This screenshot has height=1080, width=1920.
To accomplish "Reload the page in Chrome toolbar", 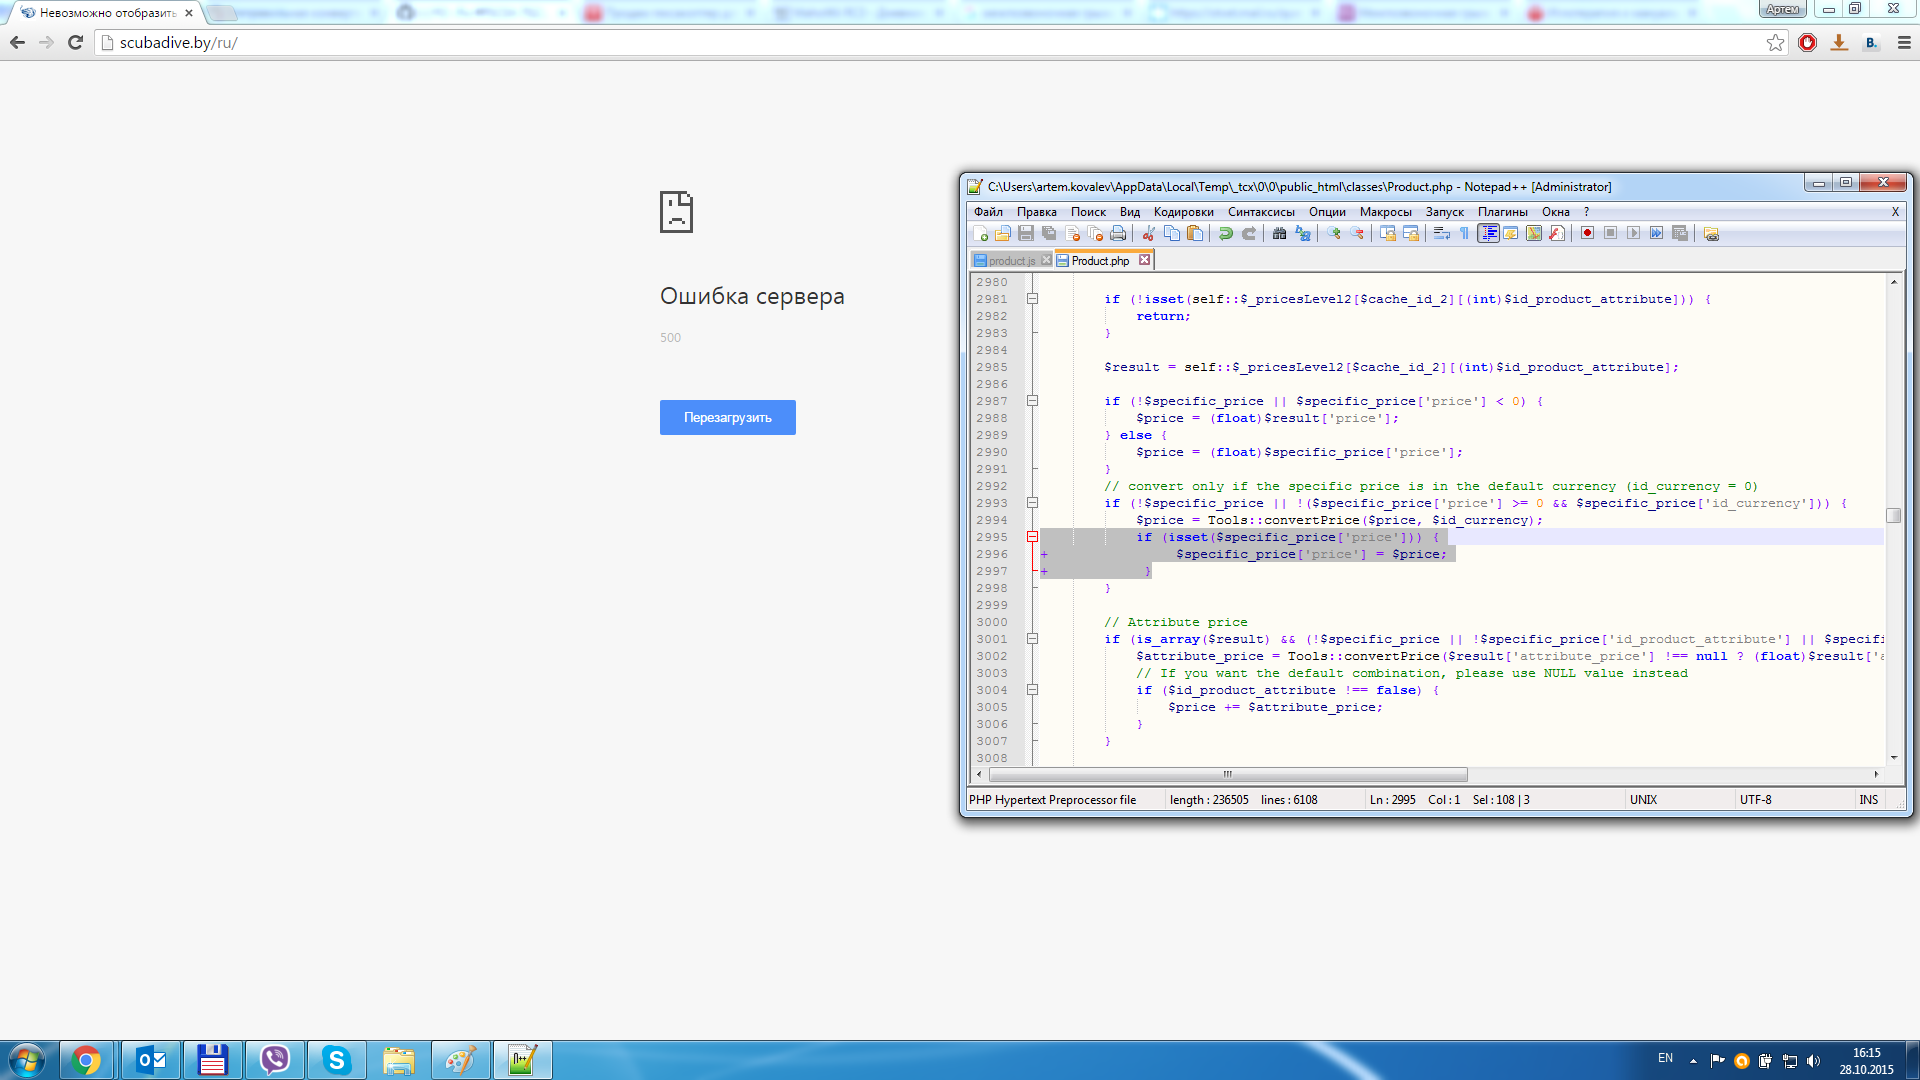I will [x=75, y=43].
